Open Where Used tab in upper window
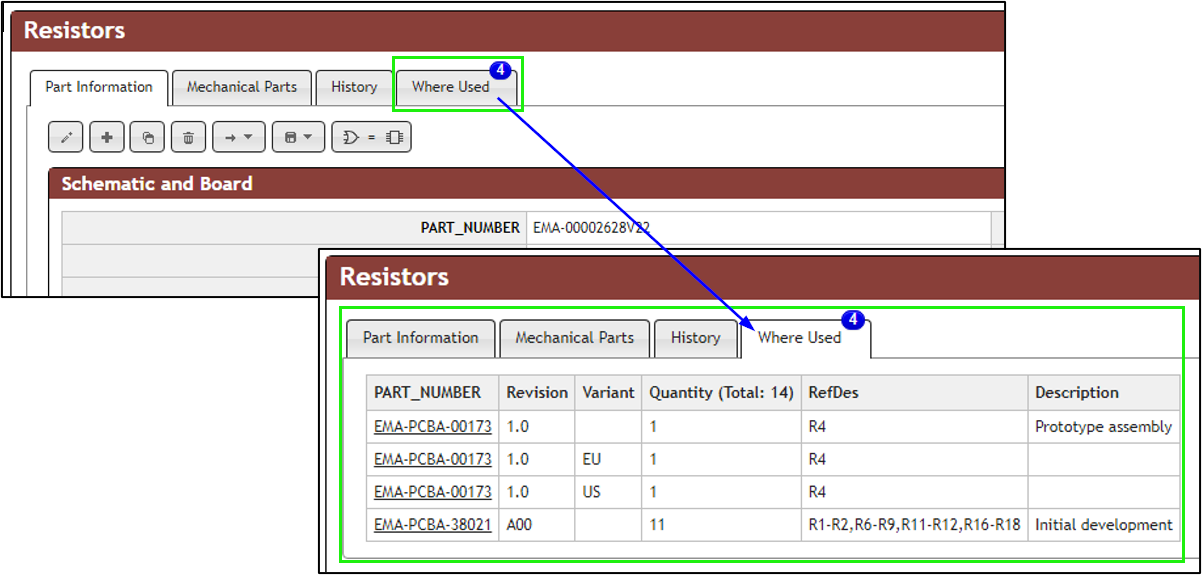1202x575 pixels. pos(451,87)
